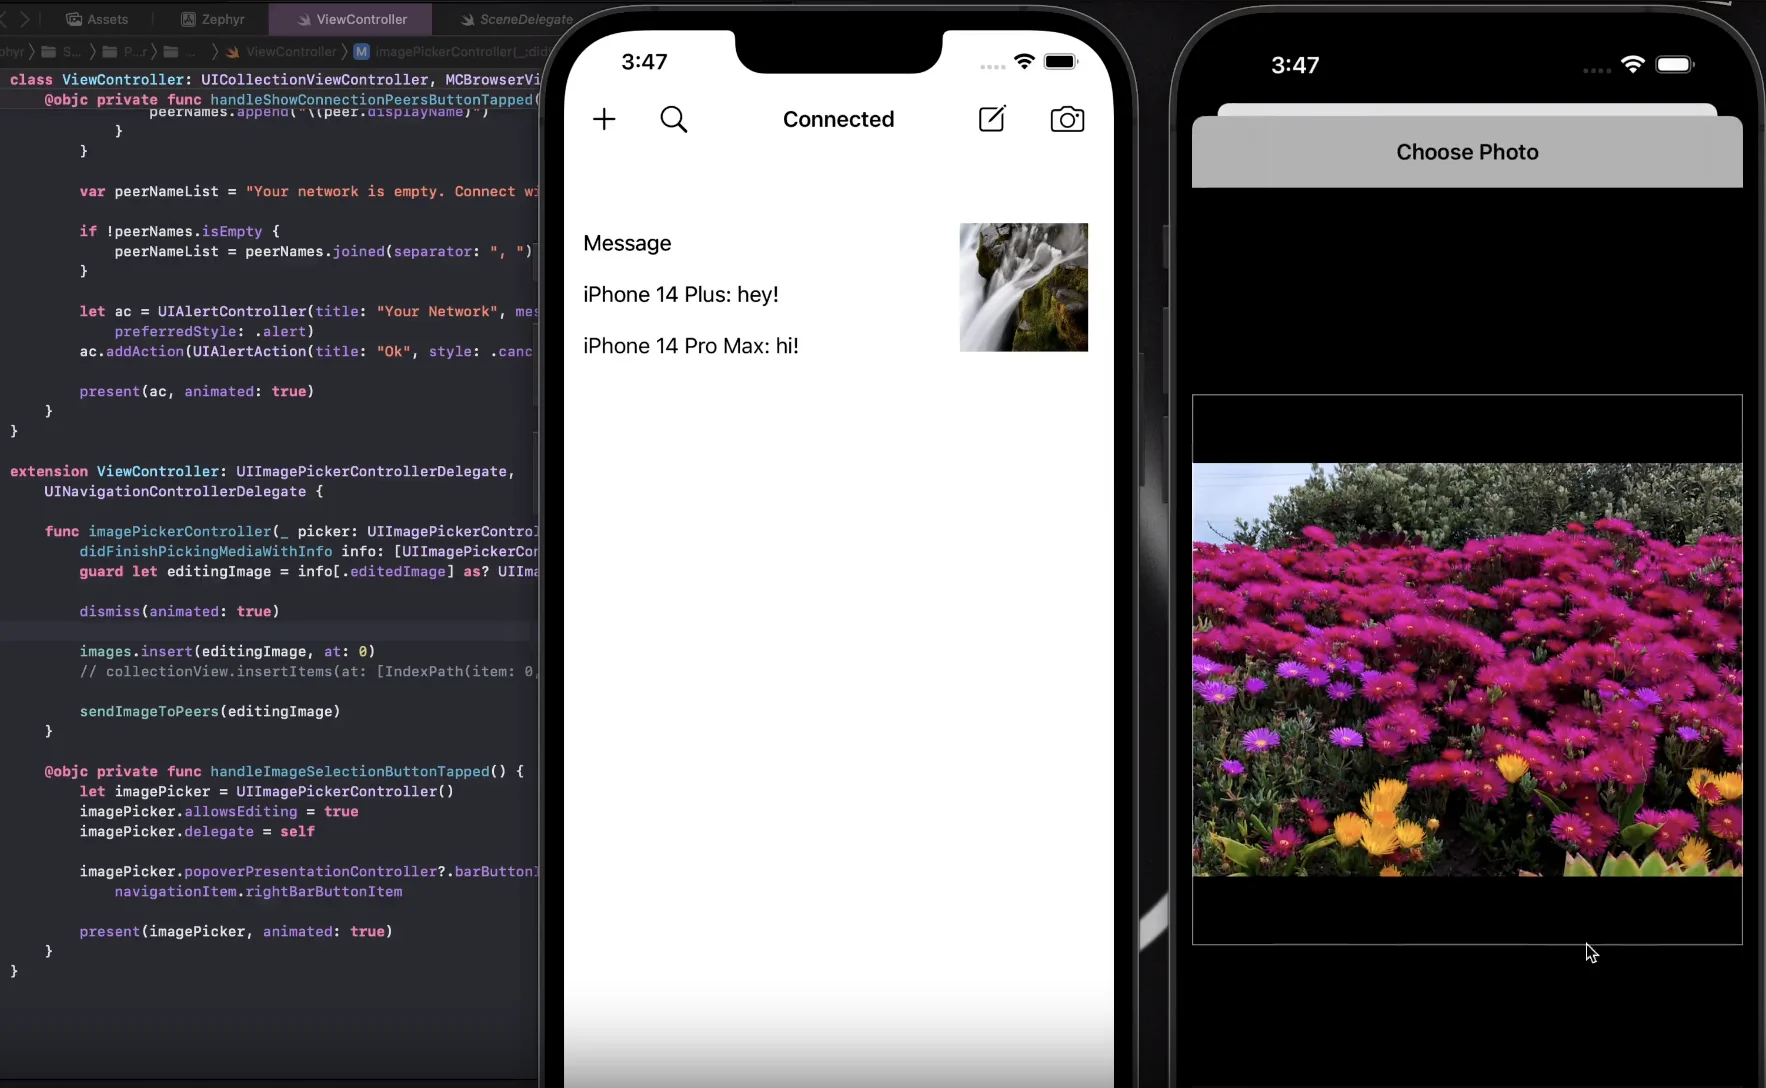This screenshot has height=1088, width=1766.
Task: Tap the waterfall image thumbnail
Action: click(x=1023, y=287)
